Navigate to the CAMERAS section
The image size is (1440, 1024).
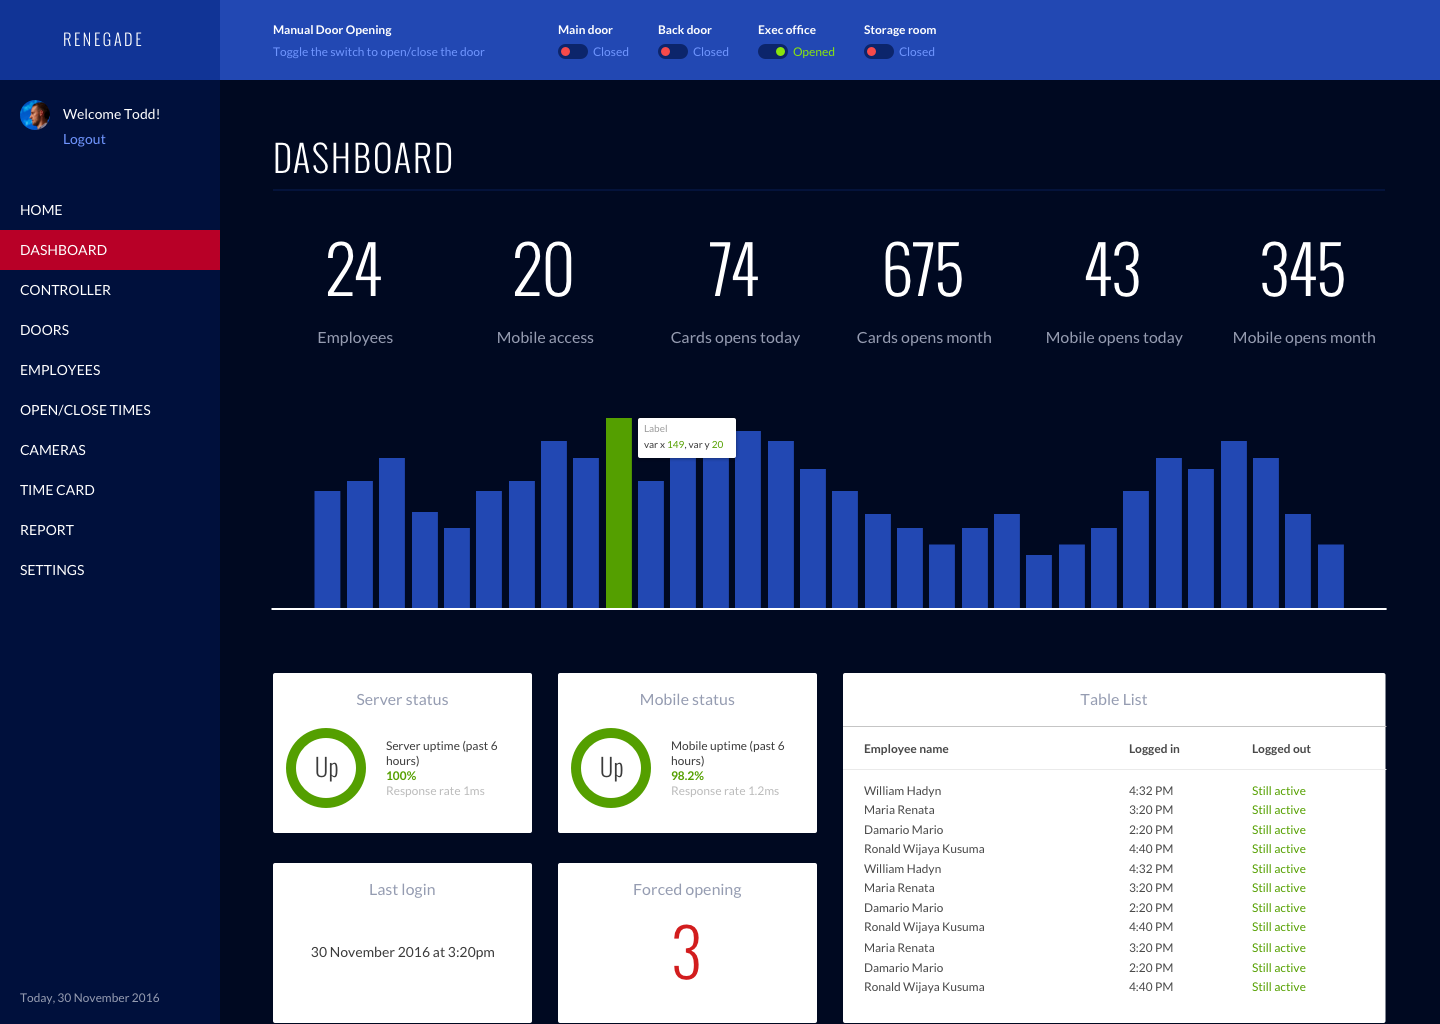click(x=53, y=450)
